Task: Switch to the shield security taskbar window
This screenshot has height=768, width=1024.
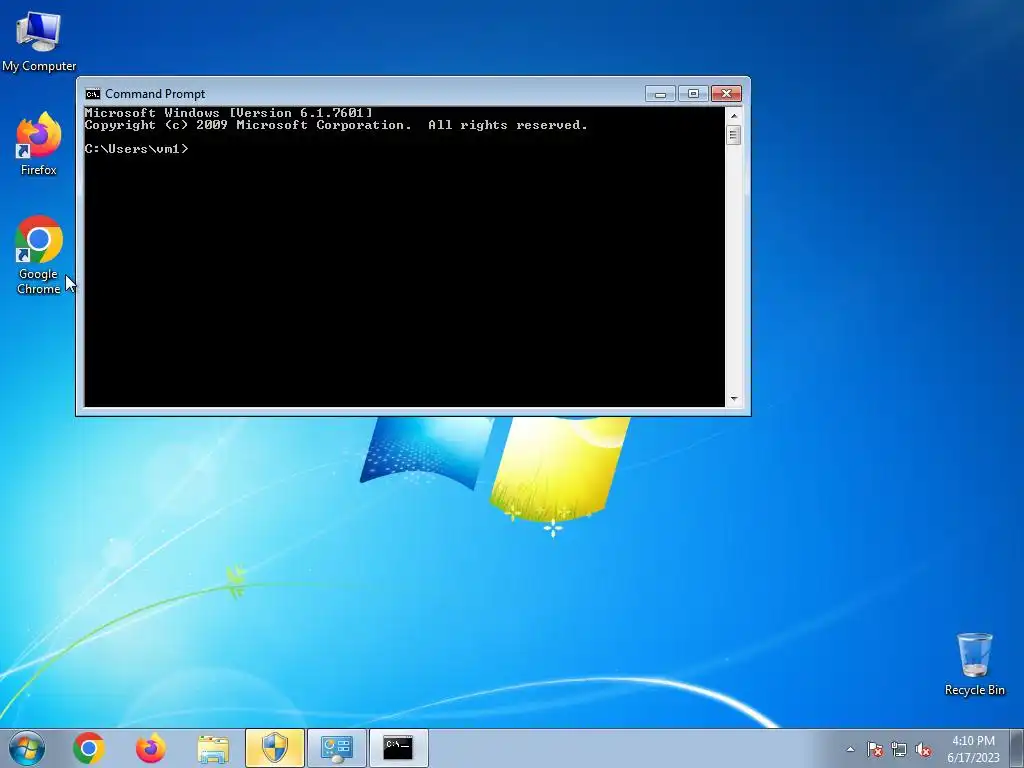Action: pos(275,748)
